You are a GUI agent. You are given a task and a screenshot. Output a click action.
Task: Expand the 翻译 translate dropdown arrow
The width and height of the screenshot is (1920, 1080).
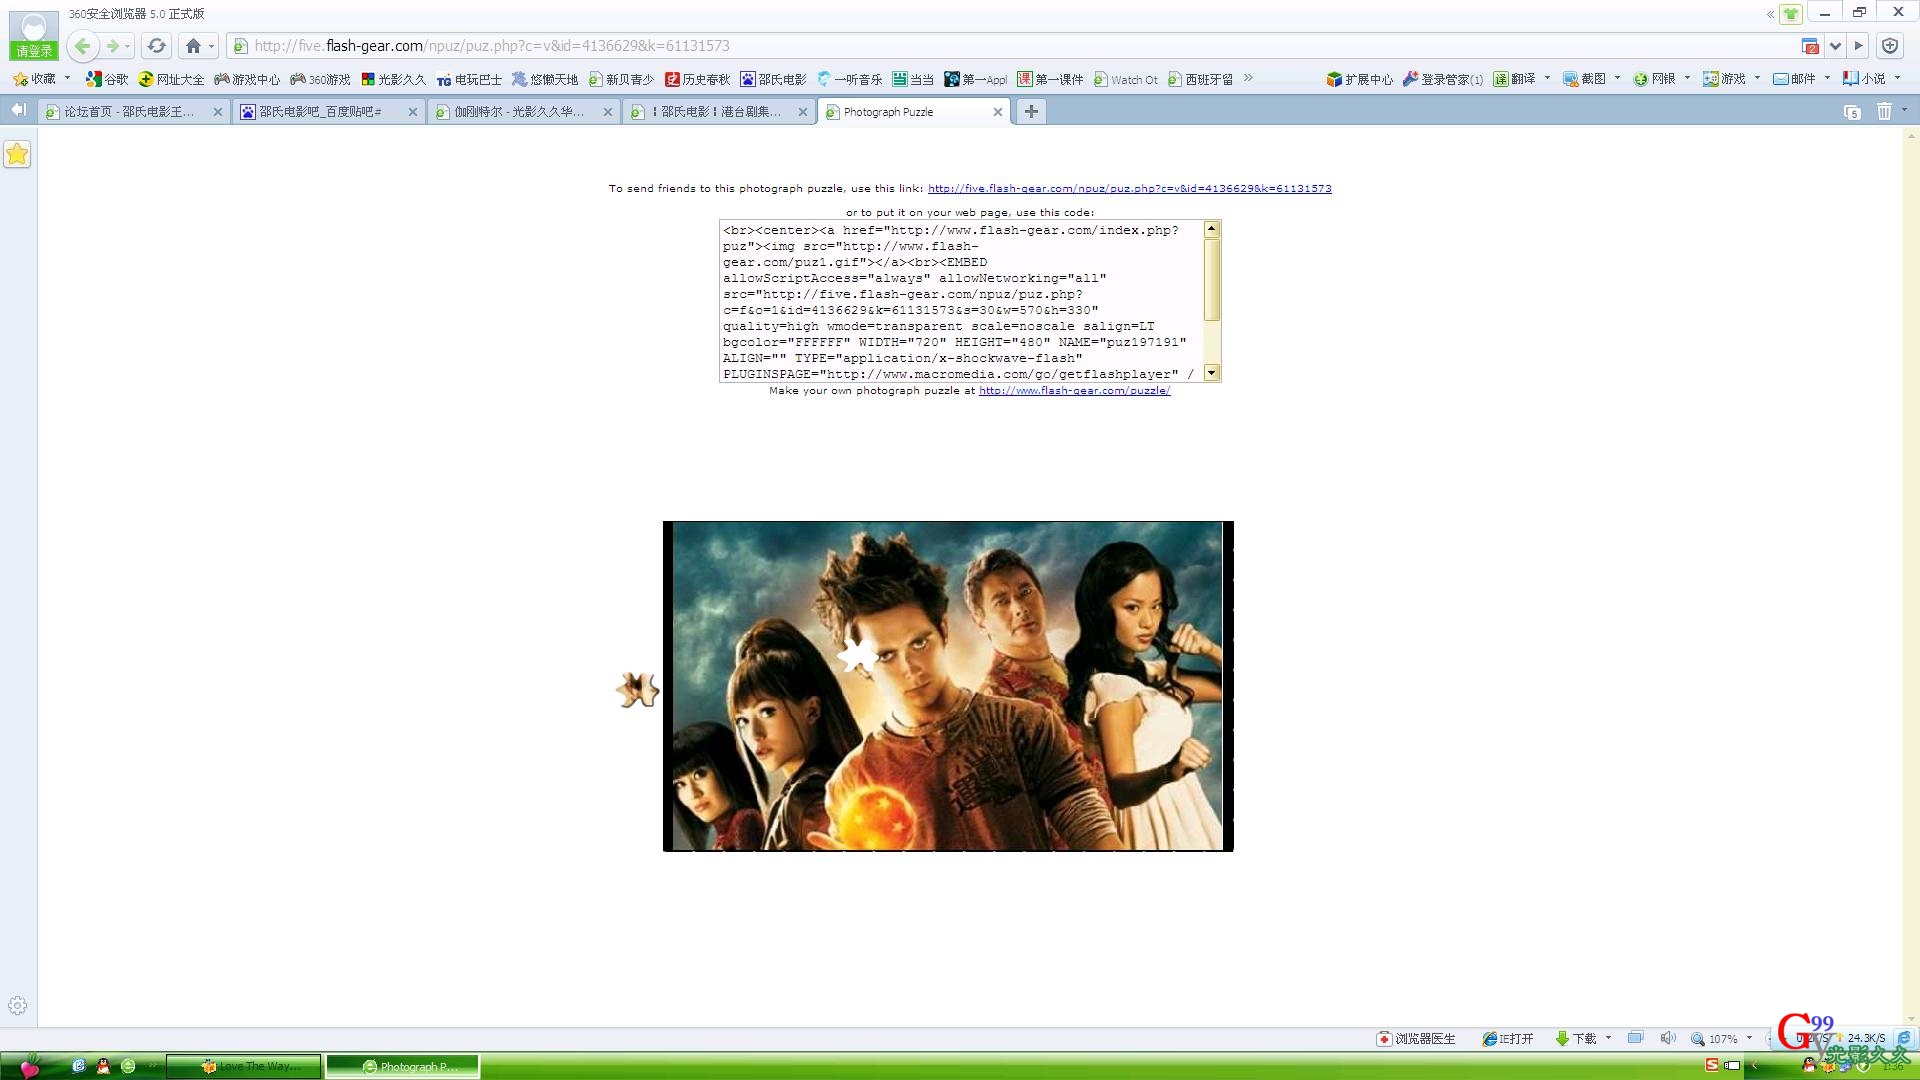1547,78
